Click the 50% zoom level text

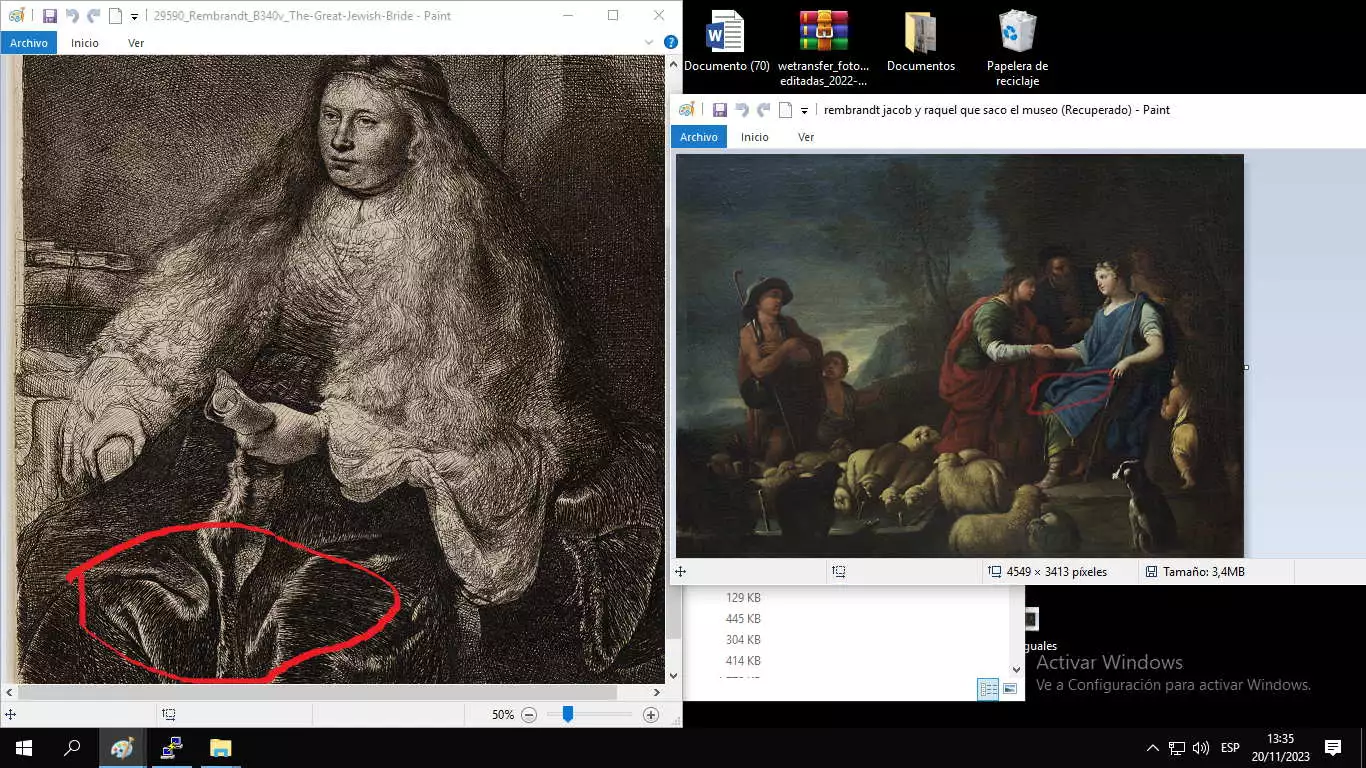point(503,715)
